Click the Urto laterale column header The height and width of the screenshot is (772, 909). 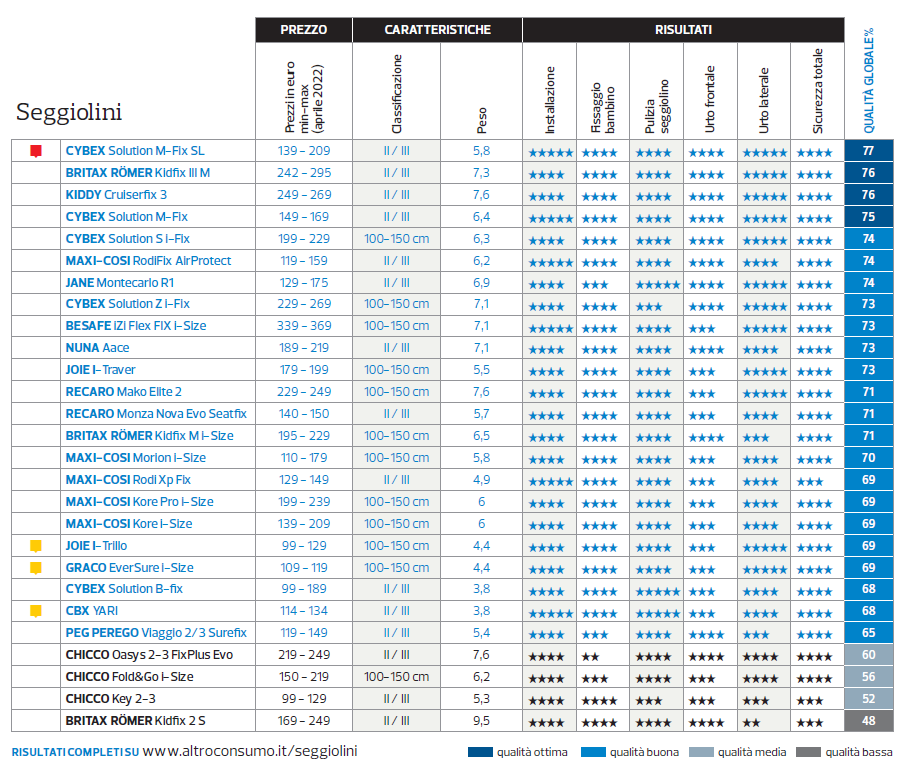pos(764,100)
